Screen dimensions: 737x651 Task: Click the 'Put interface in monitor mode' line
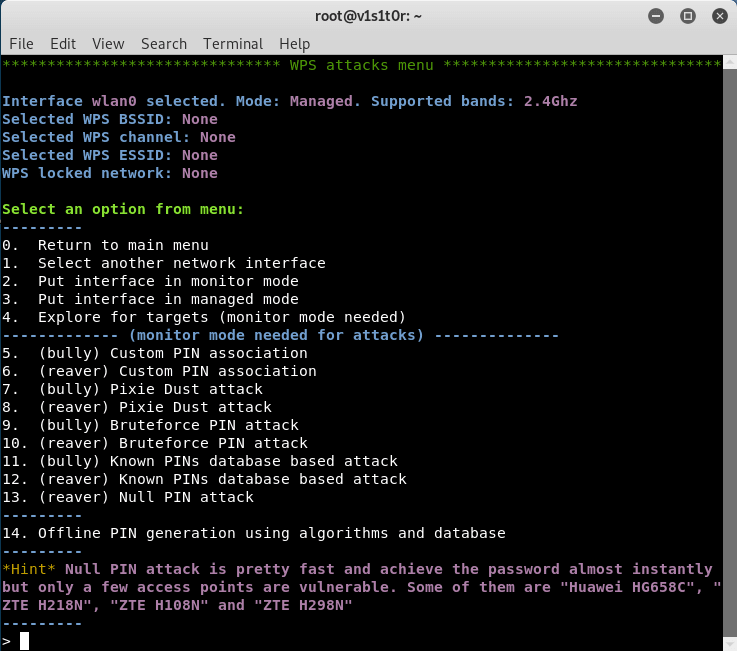pyautogui.click(x=168, y=281)
